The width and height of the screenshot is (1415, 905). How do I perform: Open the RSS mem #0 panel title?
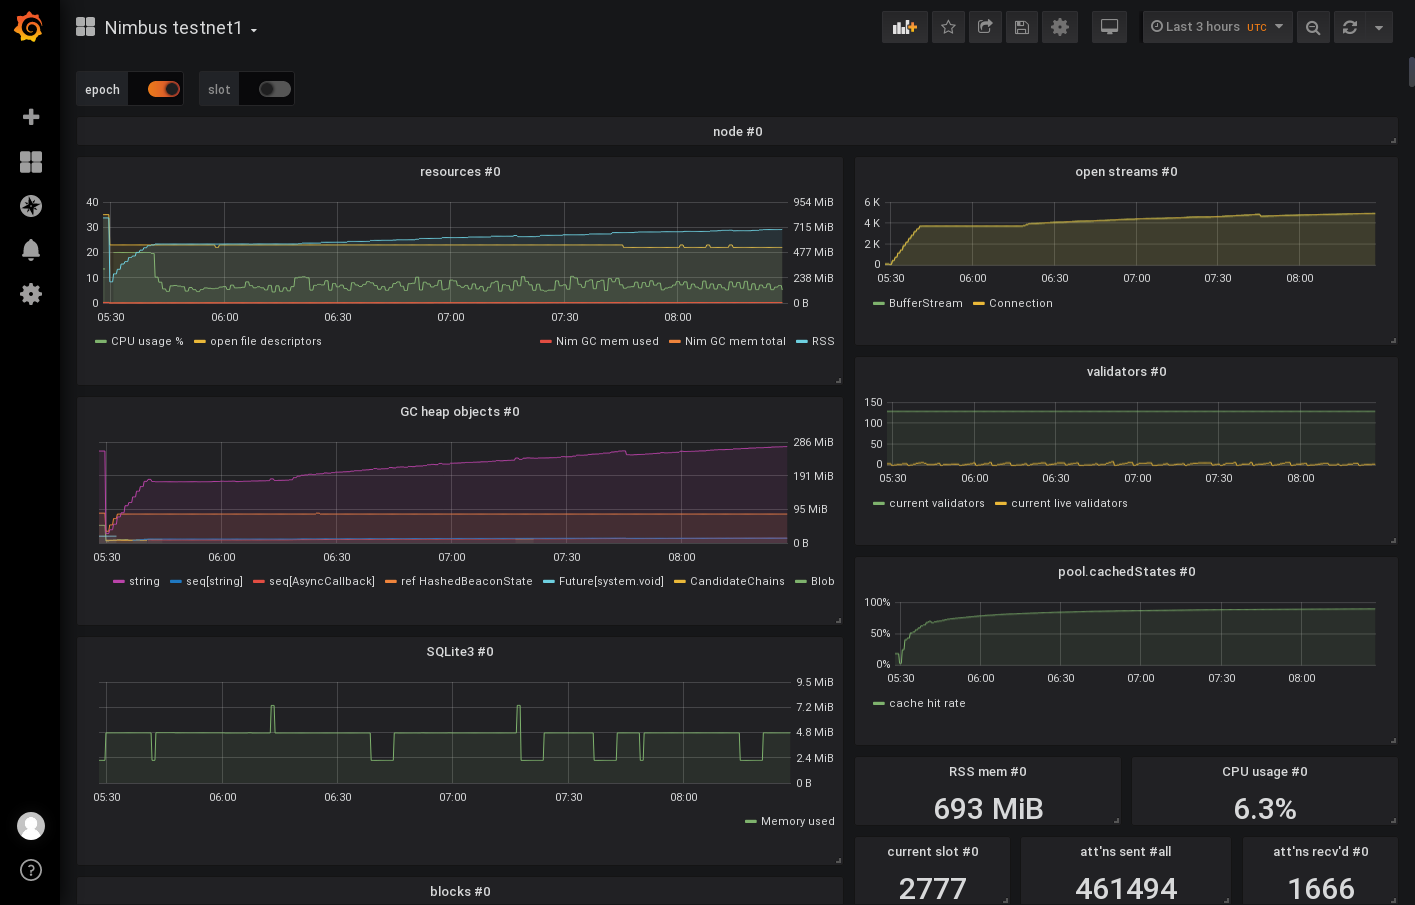[x=988, y=772]
